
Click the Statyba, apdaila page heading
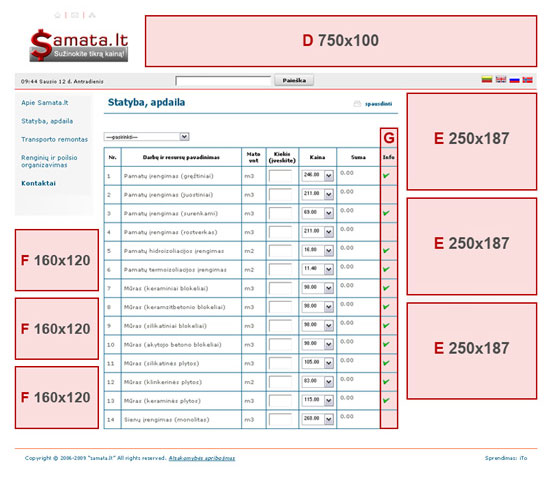pos(146,102)
